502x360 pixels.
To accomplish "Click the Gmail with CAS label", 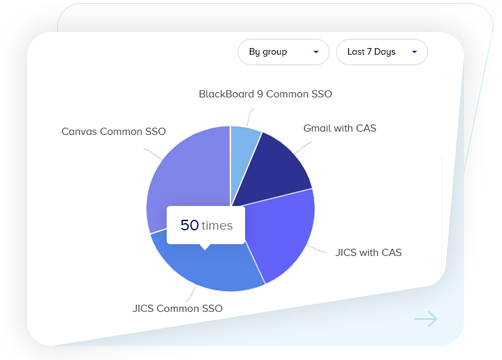I will click(340, 128).
